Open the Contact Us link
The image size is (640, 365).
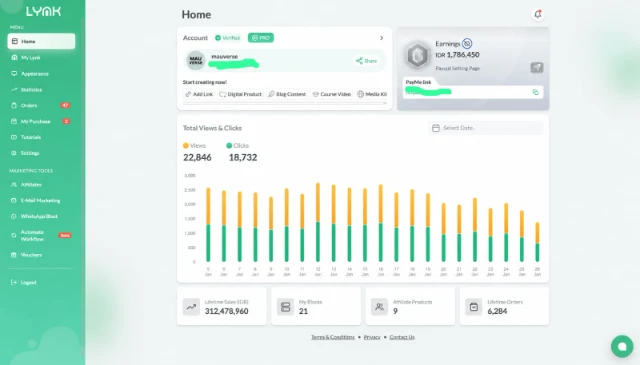[x=402, y=337]
